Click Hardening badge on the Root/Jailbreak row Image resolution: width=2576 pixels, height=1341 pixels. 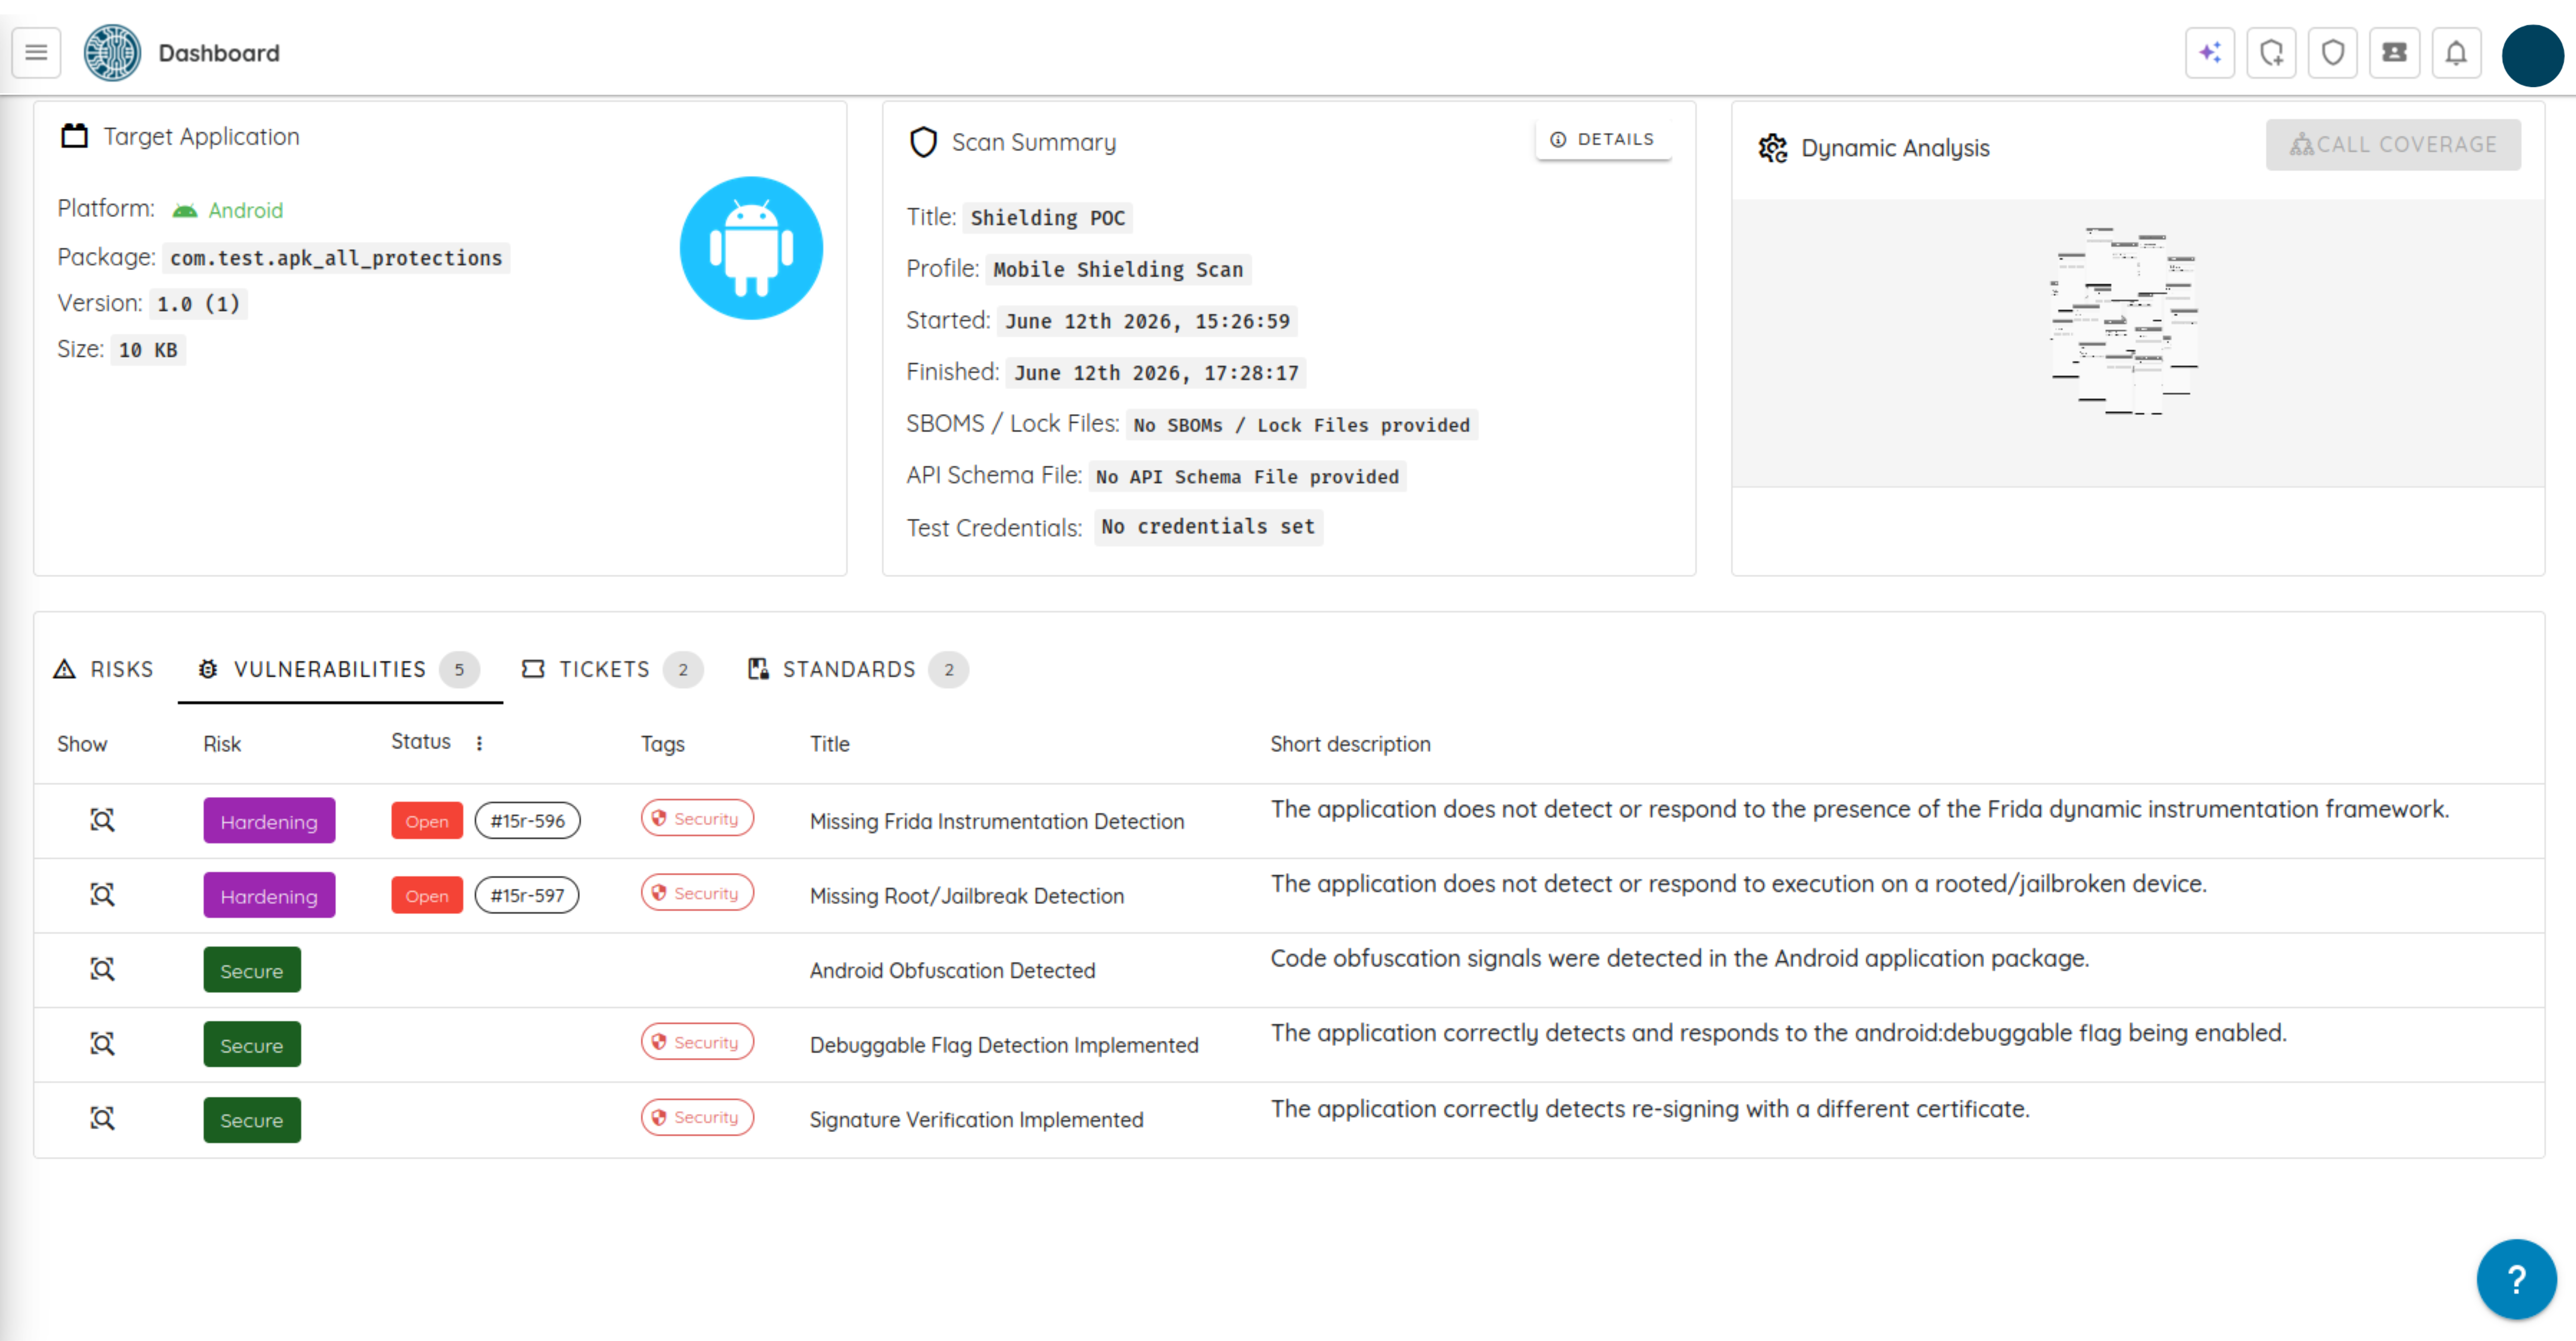pos(269,896)
